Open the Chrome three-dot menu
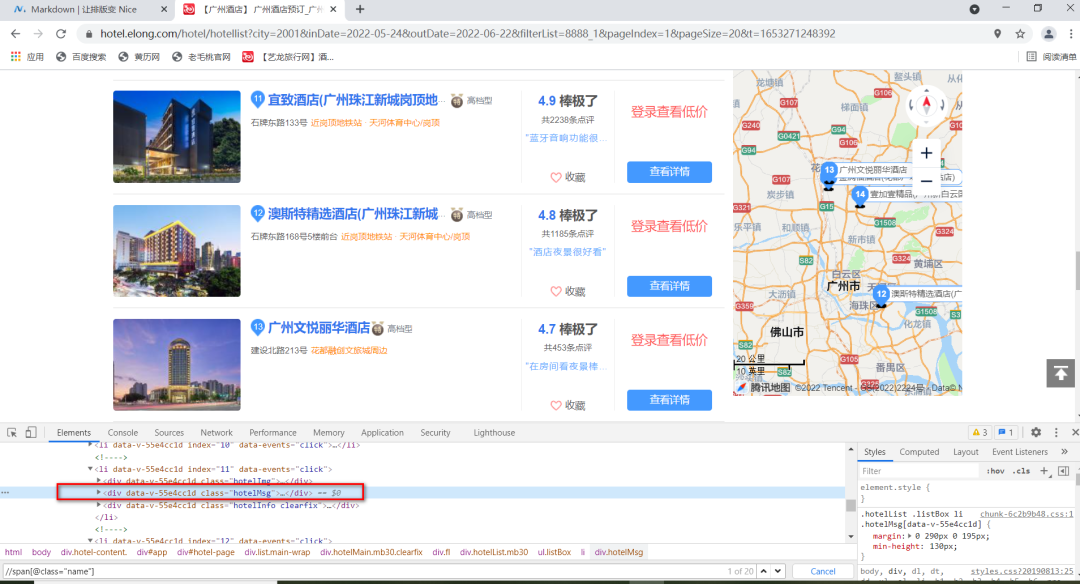The width and height of the screenshot is (1080, 584). [1071, 34]
